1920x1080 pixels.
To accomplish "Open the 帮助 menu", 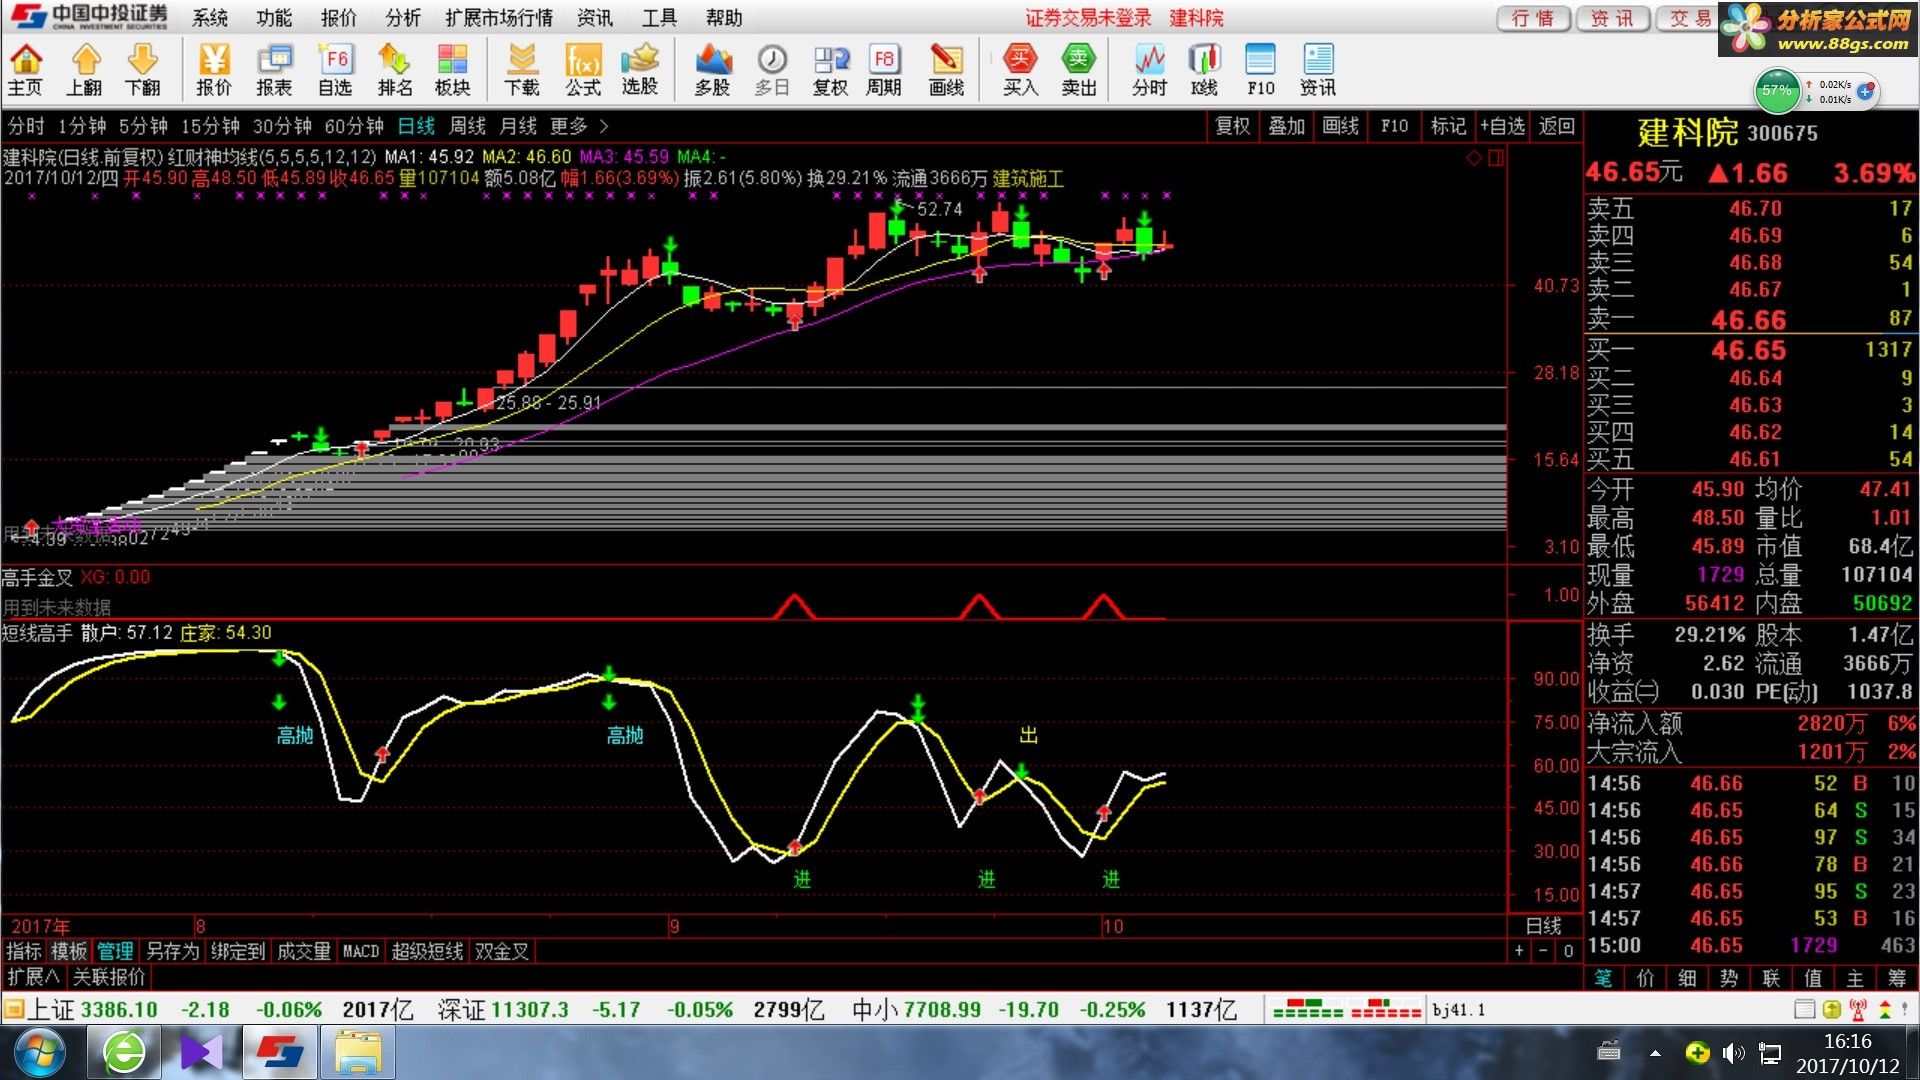I will coord(724,18).
